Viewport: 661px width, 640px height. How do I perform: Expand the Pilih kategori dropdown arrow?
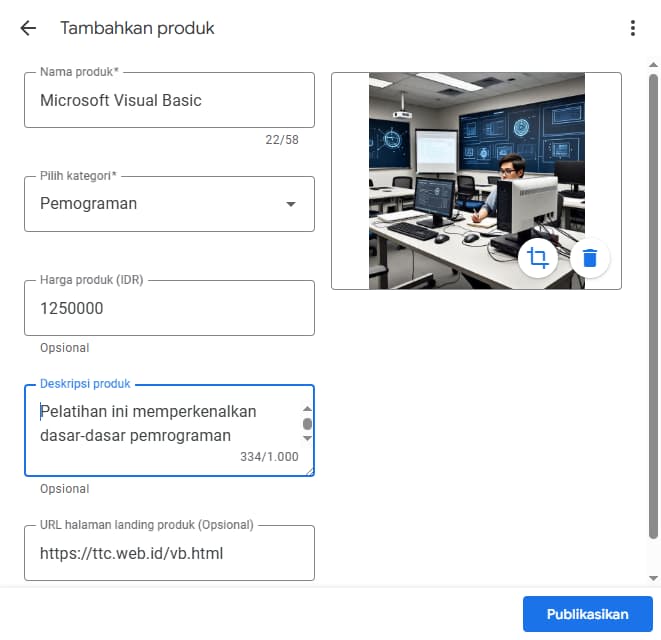(x=291, y=204)
